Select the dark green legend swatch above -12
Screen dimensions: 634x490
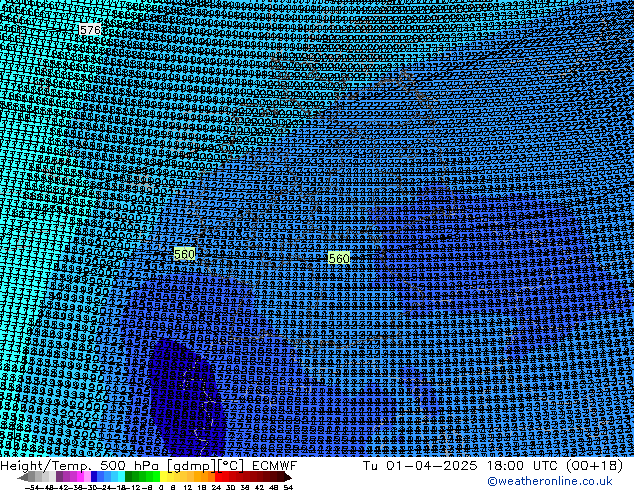[x=129, y=477]
